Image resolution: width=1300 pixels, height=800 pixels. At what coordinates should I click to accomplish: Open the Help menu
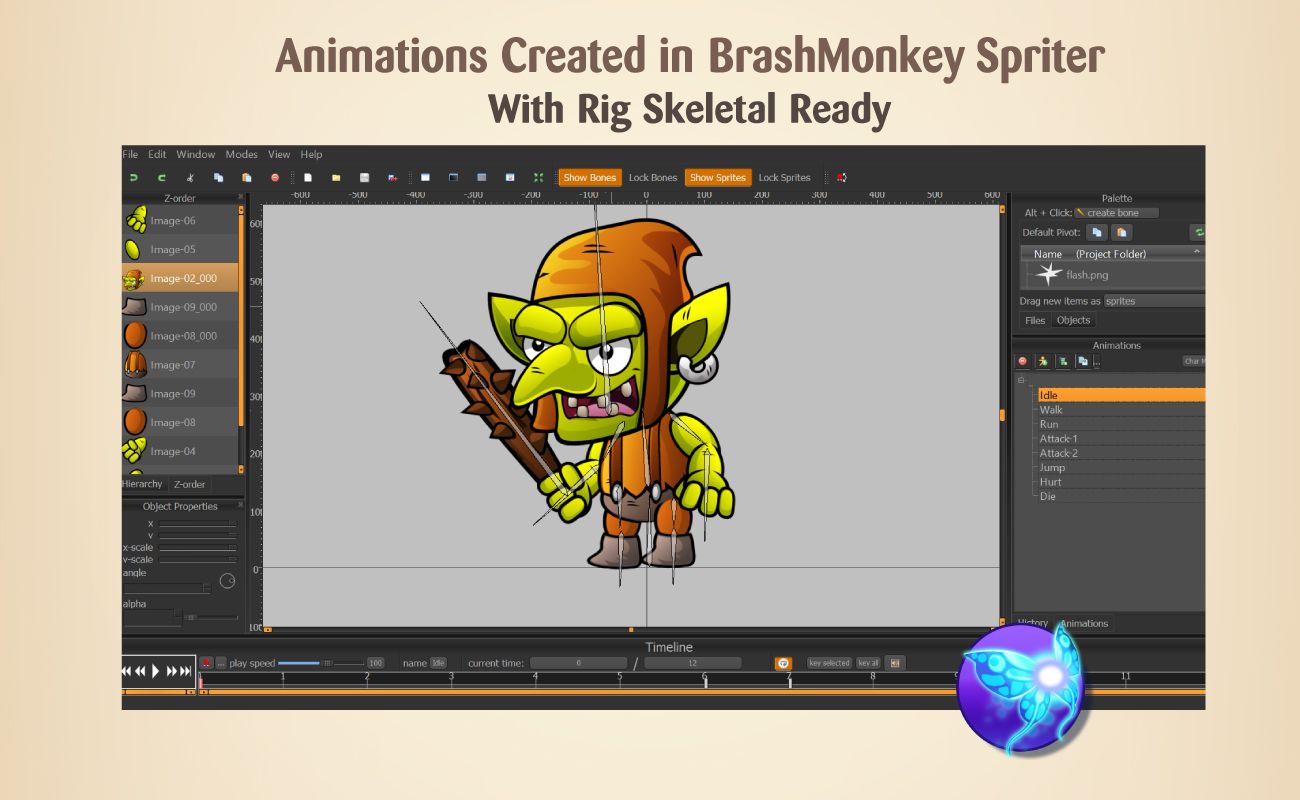[x=312, y=155]
